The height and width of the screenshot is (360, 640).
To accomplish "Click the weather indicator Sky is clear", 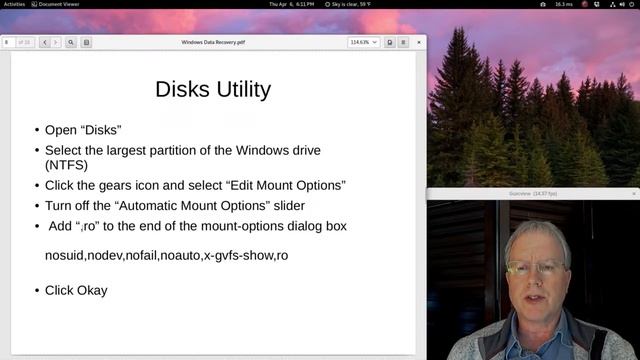I will (348, 4).
